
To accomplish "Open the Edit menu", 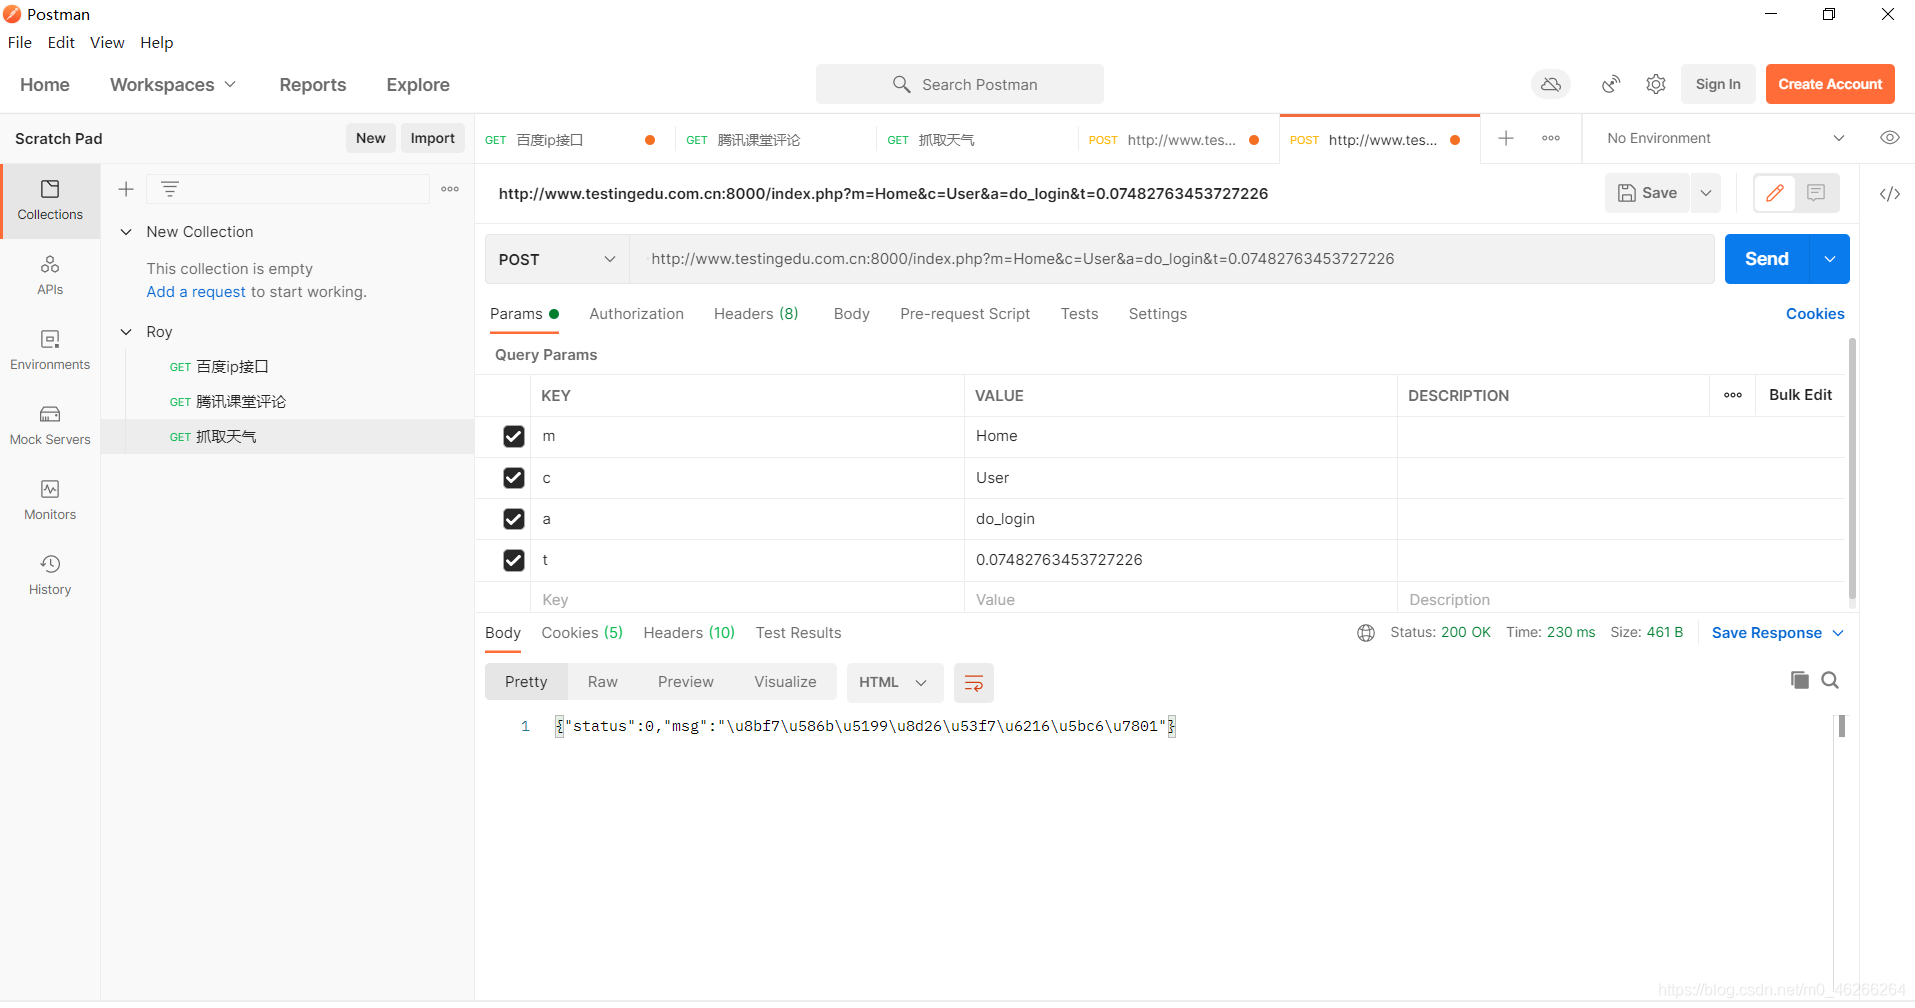I will 61,43.
